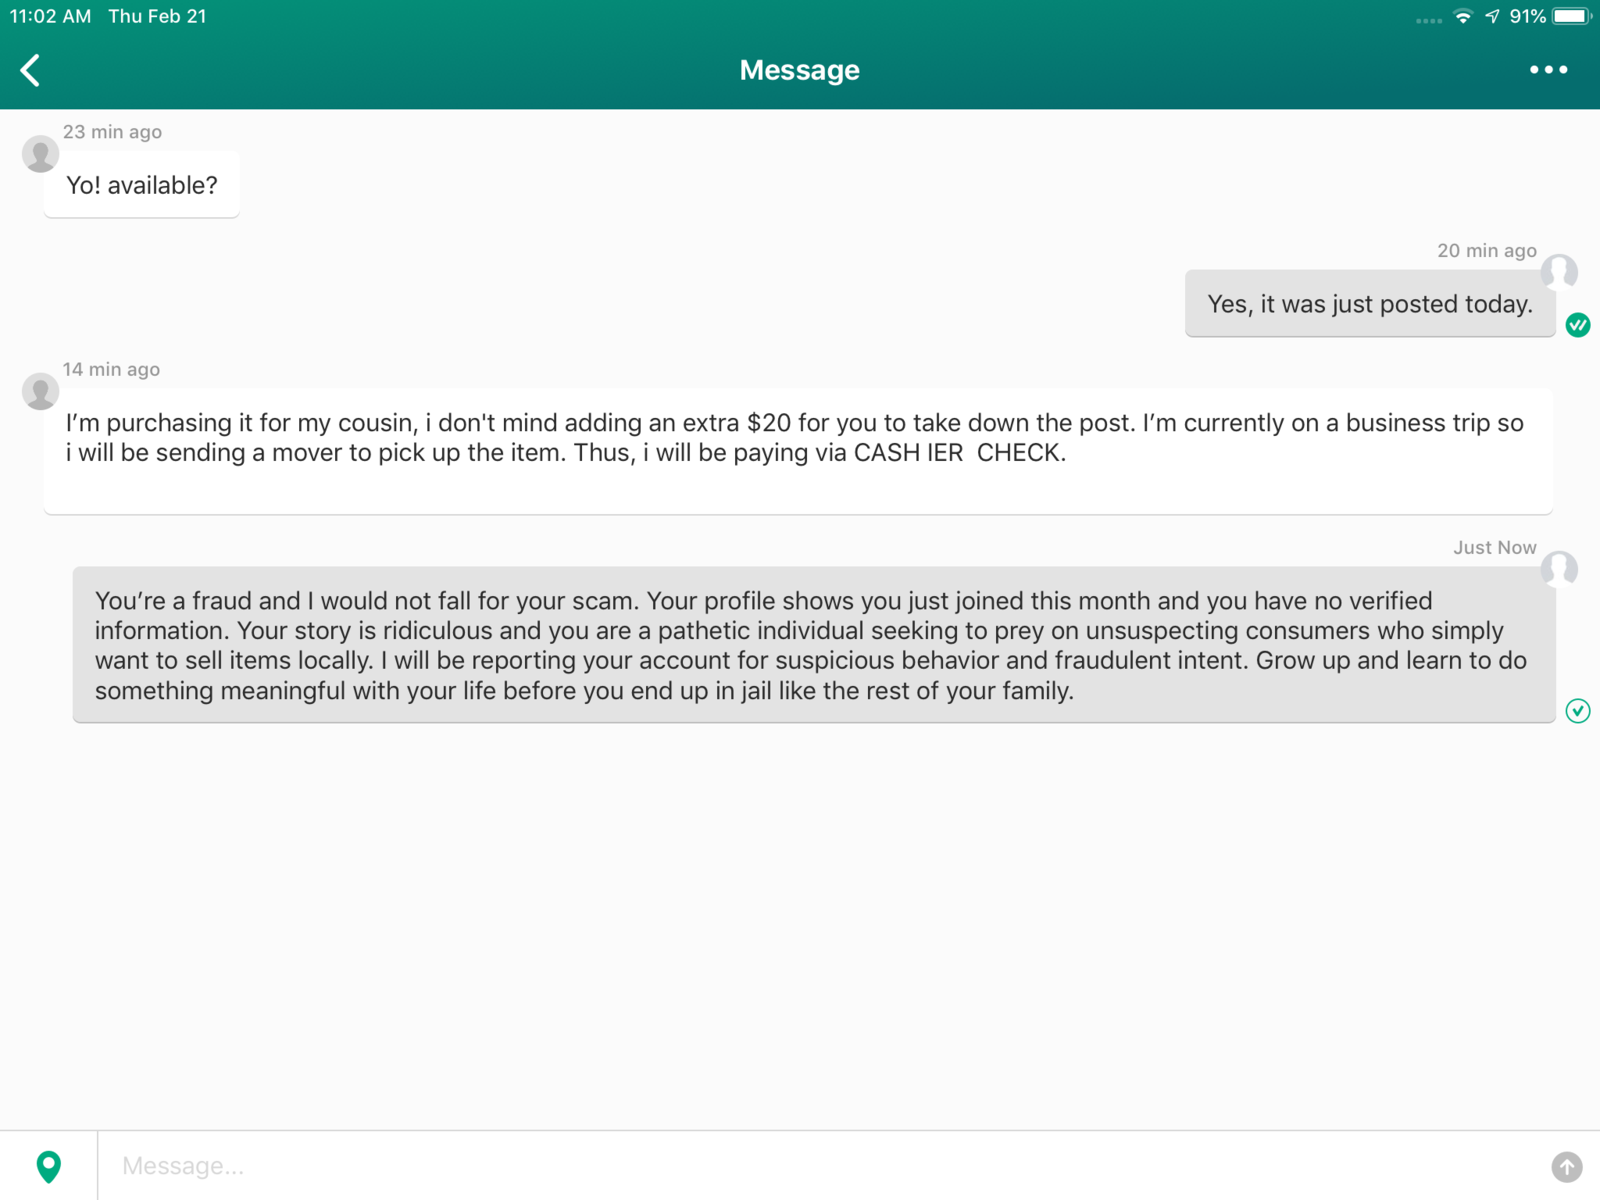Tap avatar beside the 14 min ago message
This screenshot has height=1200, width=1600.
click(x=40, y=391)
